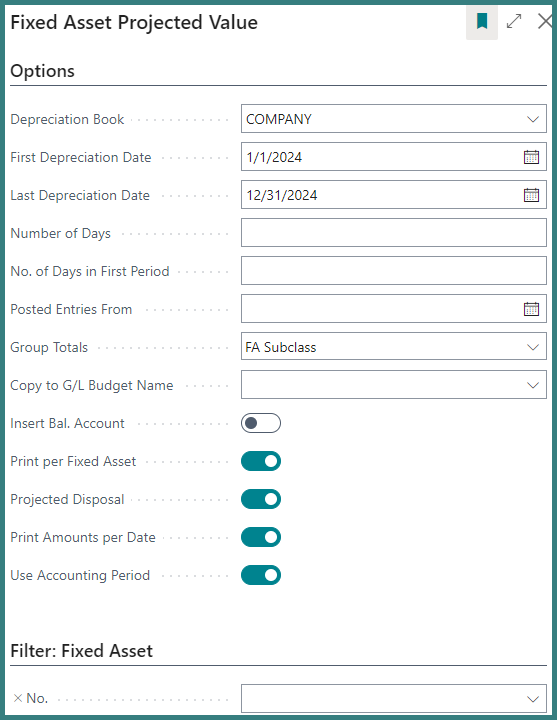Viewport: 557px width, 721px height.
Task: Click the Filter: Fixed Asset section header
Action: 81,651
